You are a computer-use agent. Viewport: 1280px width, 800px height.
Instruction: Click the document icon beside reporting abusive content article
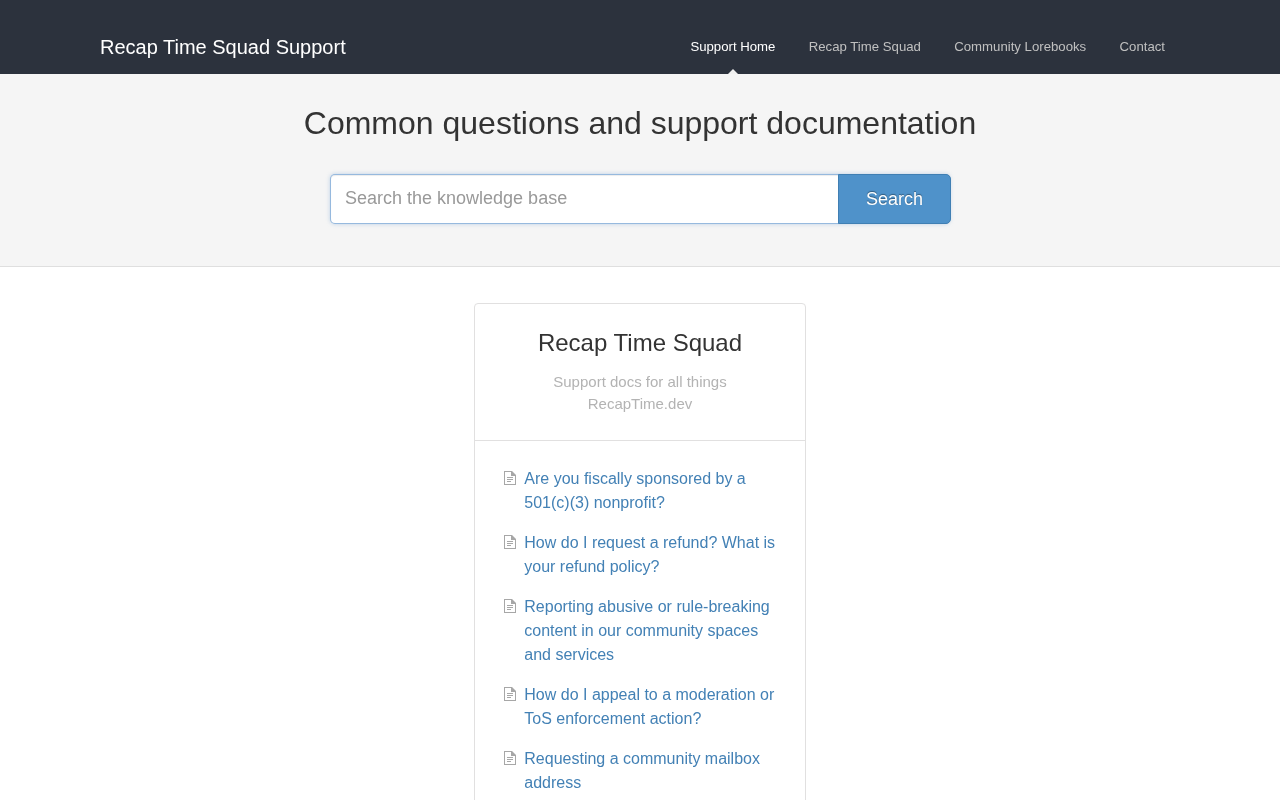coord(510,607)
